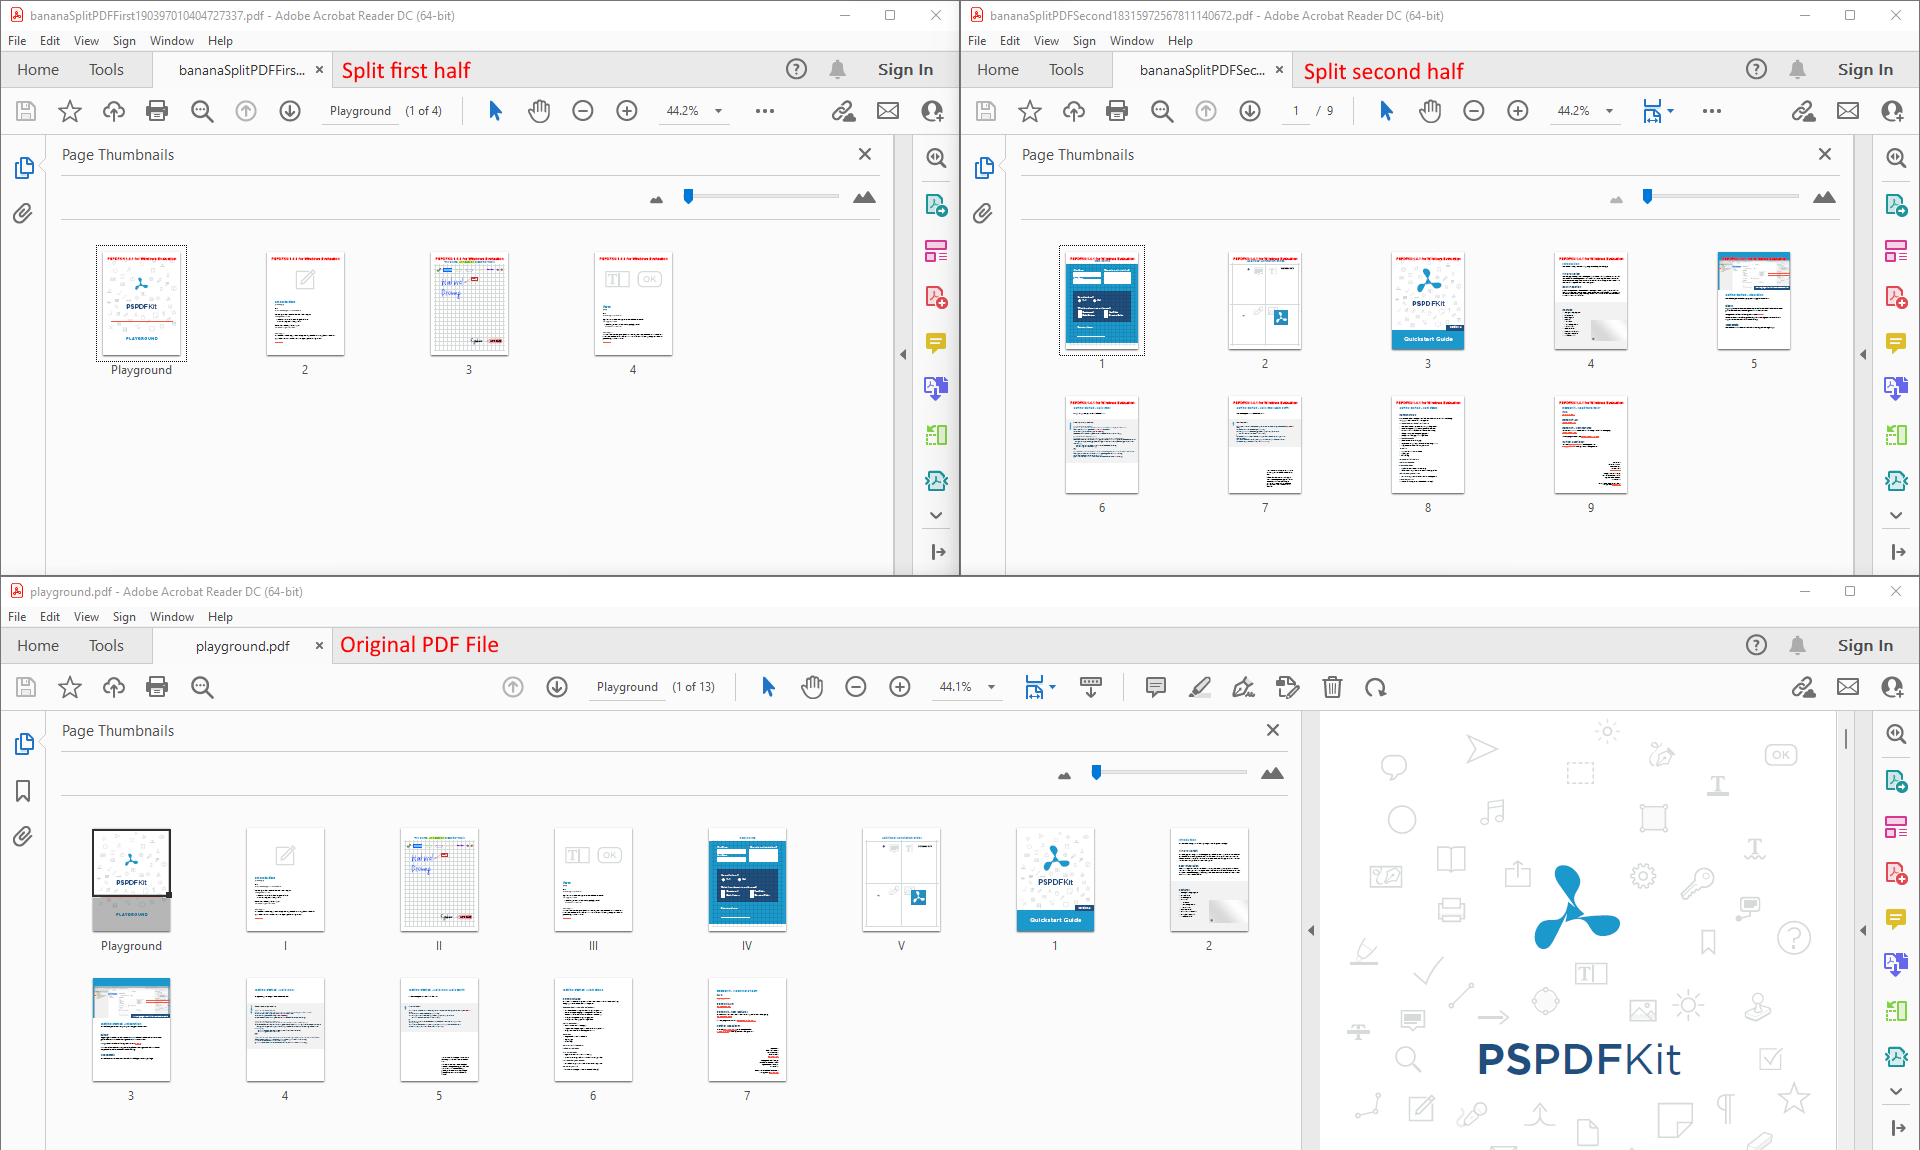Open the Add comment sticky note tool
The image size is (1920, 1150).
pos(1156,687)
